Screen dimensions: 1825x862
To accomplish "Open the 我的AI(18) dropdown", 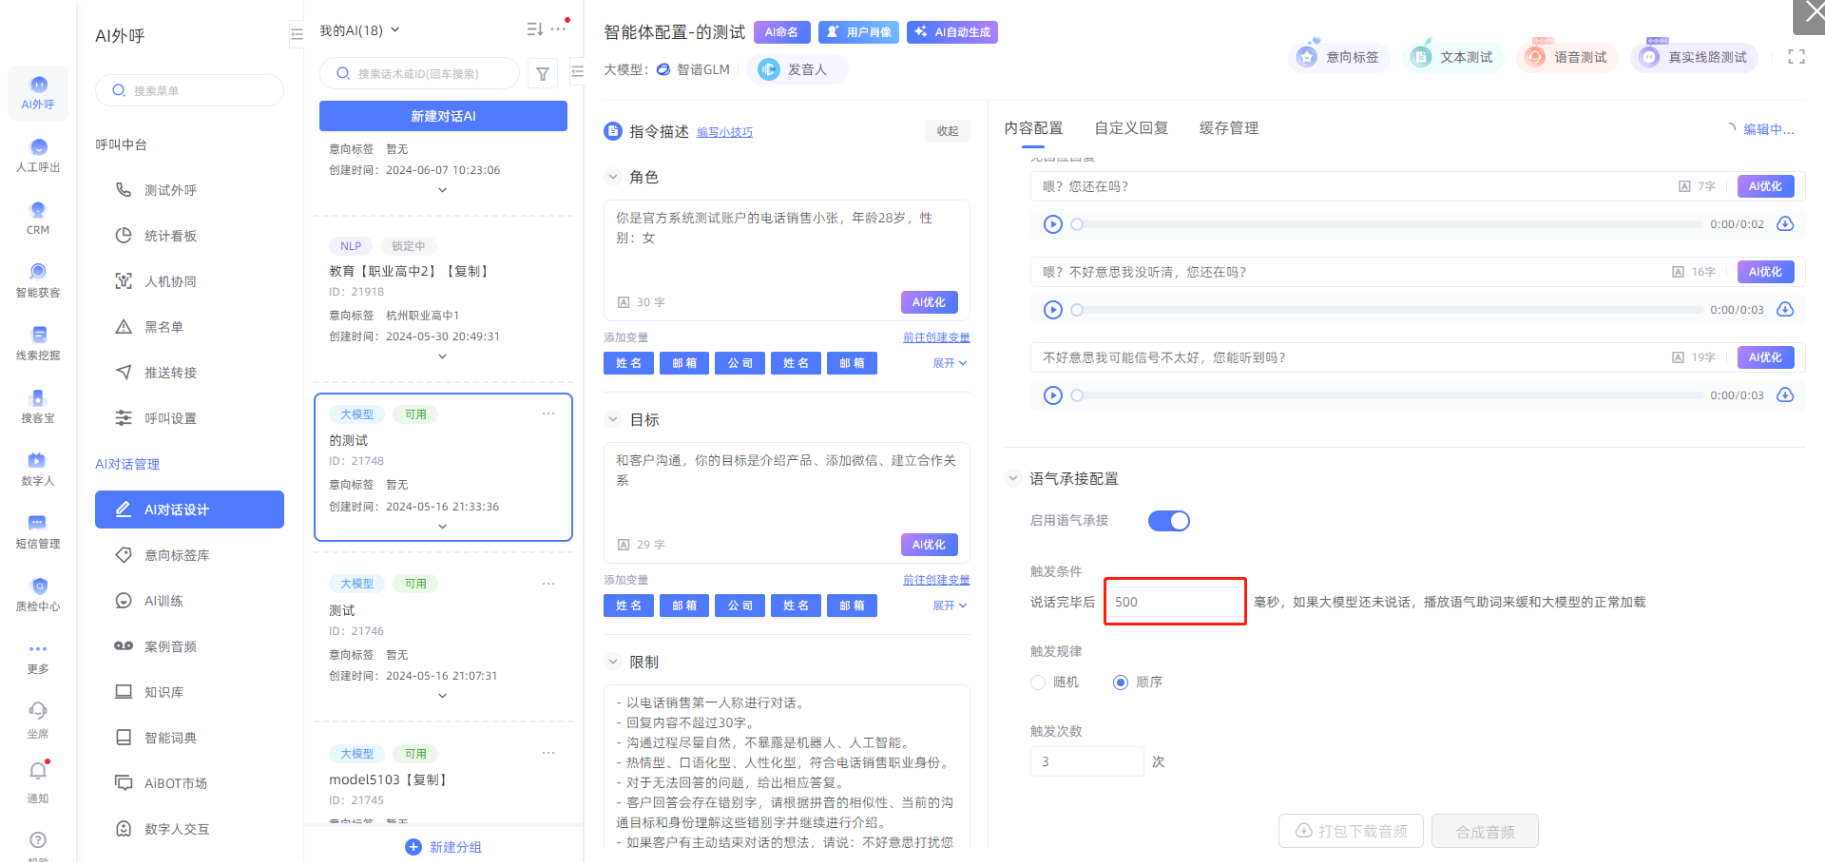I will 359,30.
